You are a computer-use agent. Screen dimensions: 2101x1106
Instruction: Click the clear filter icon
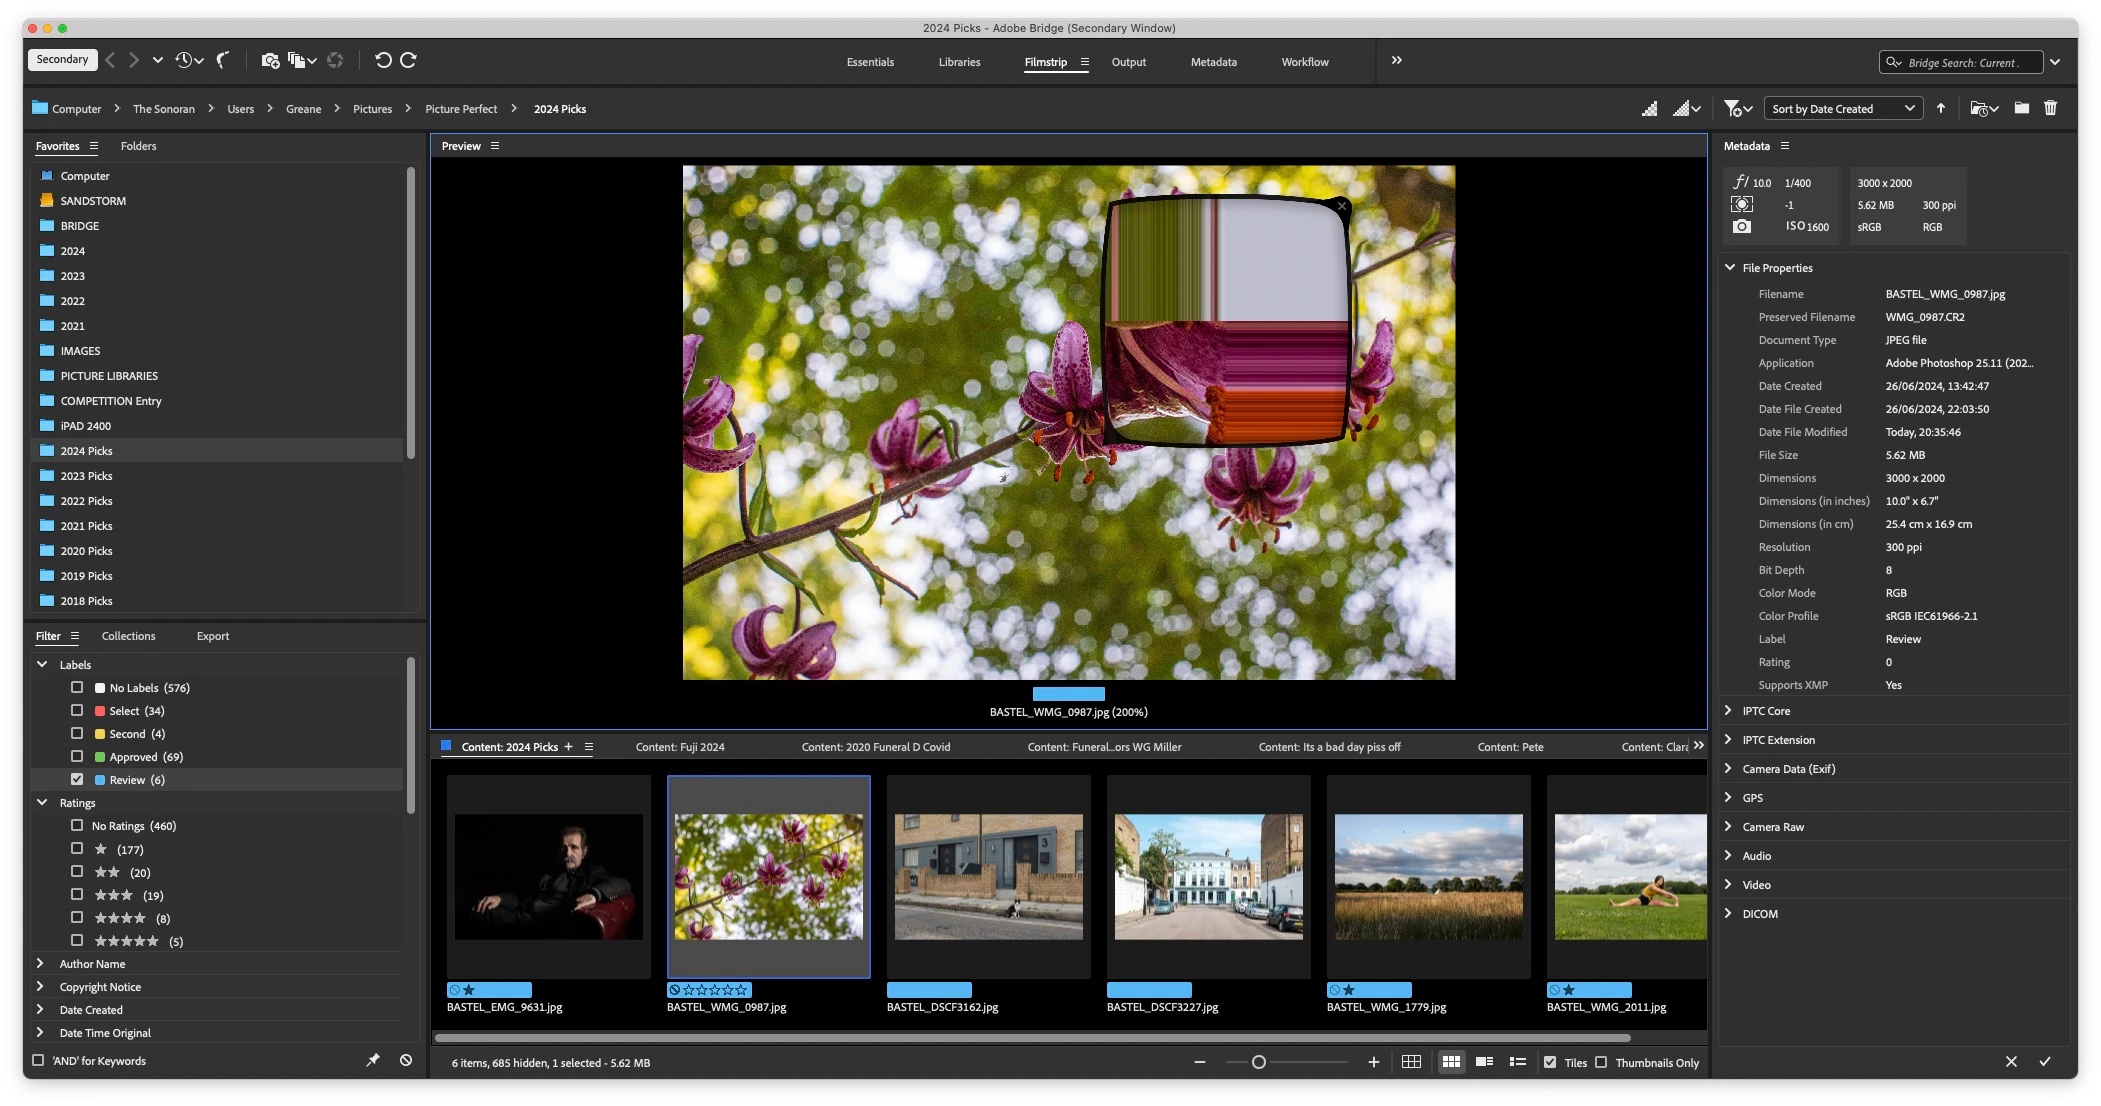(x=406, y=1060)
